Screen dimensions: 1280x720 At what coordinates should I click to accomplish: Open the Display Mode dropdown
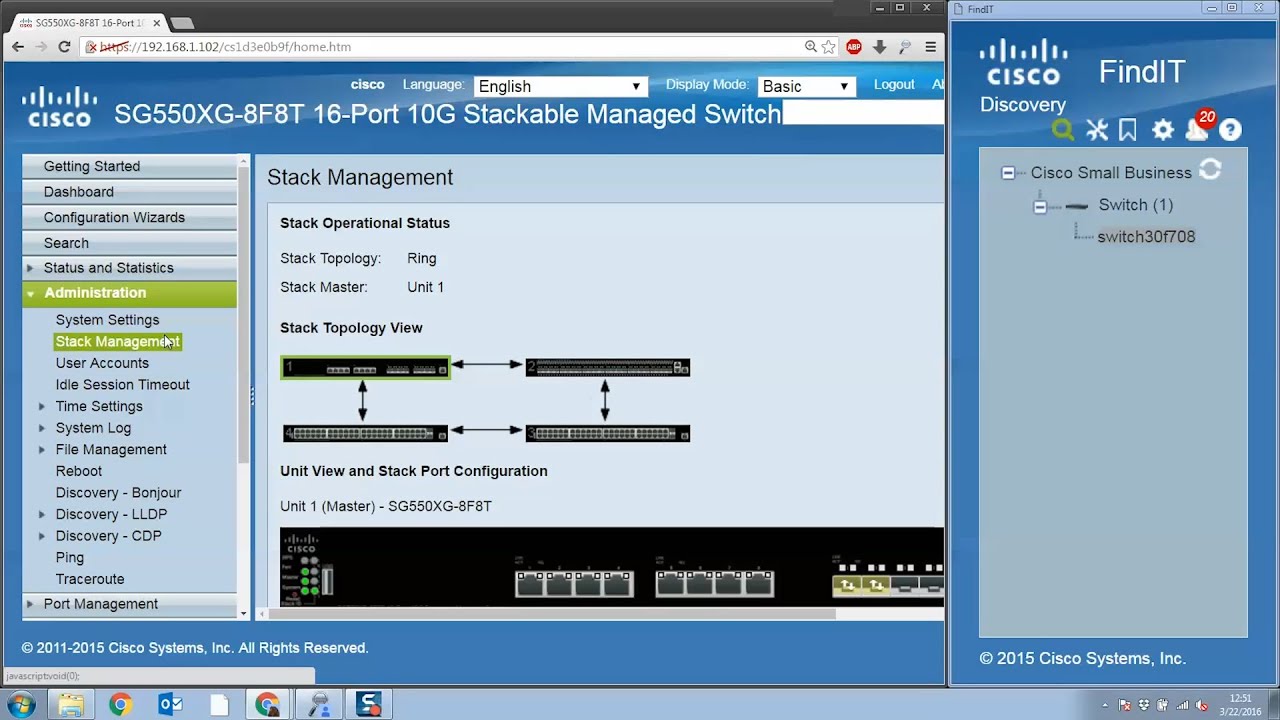pos(806,86)
